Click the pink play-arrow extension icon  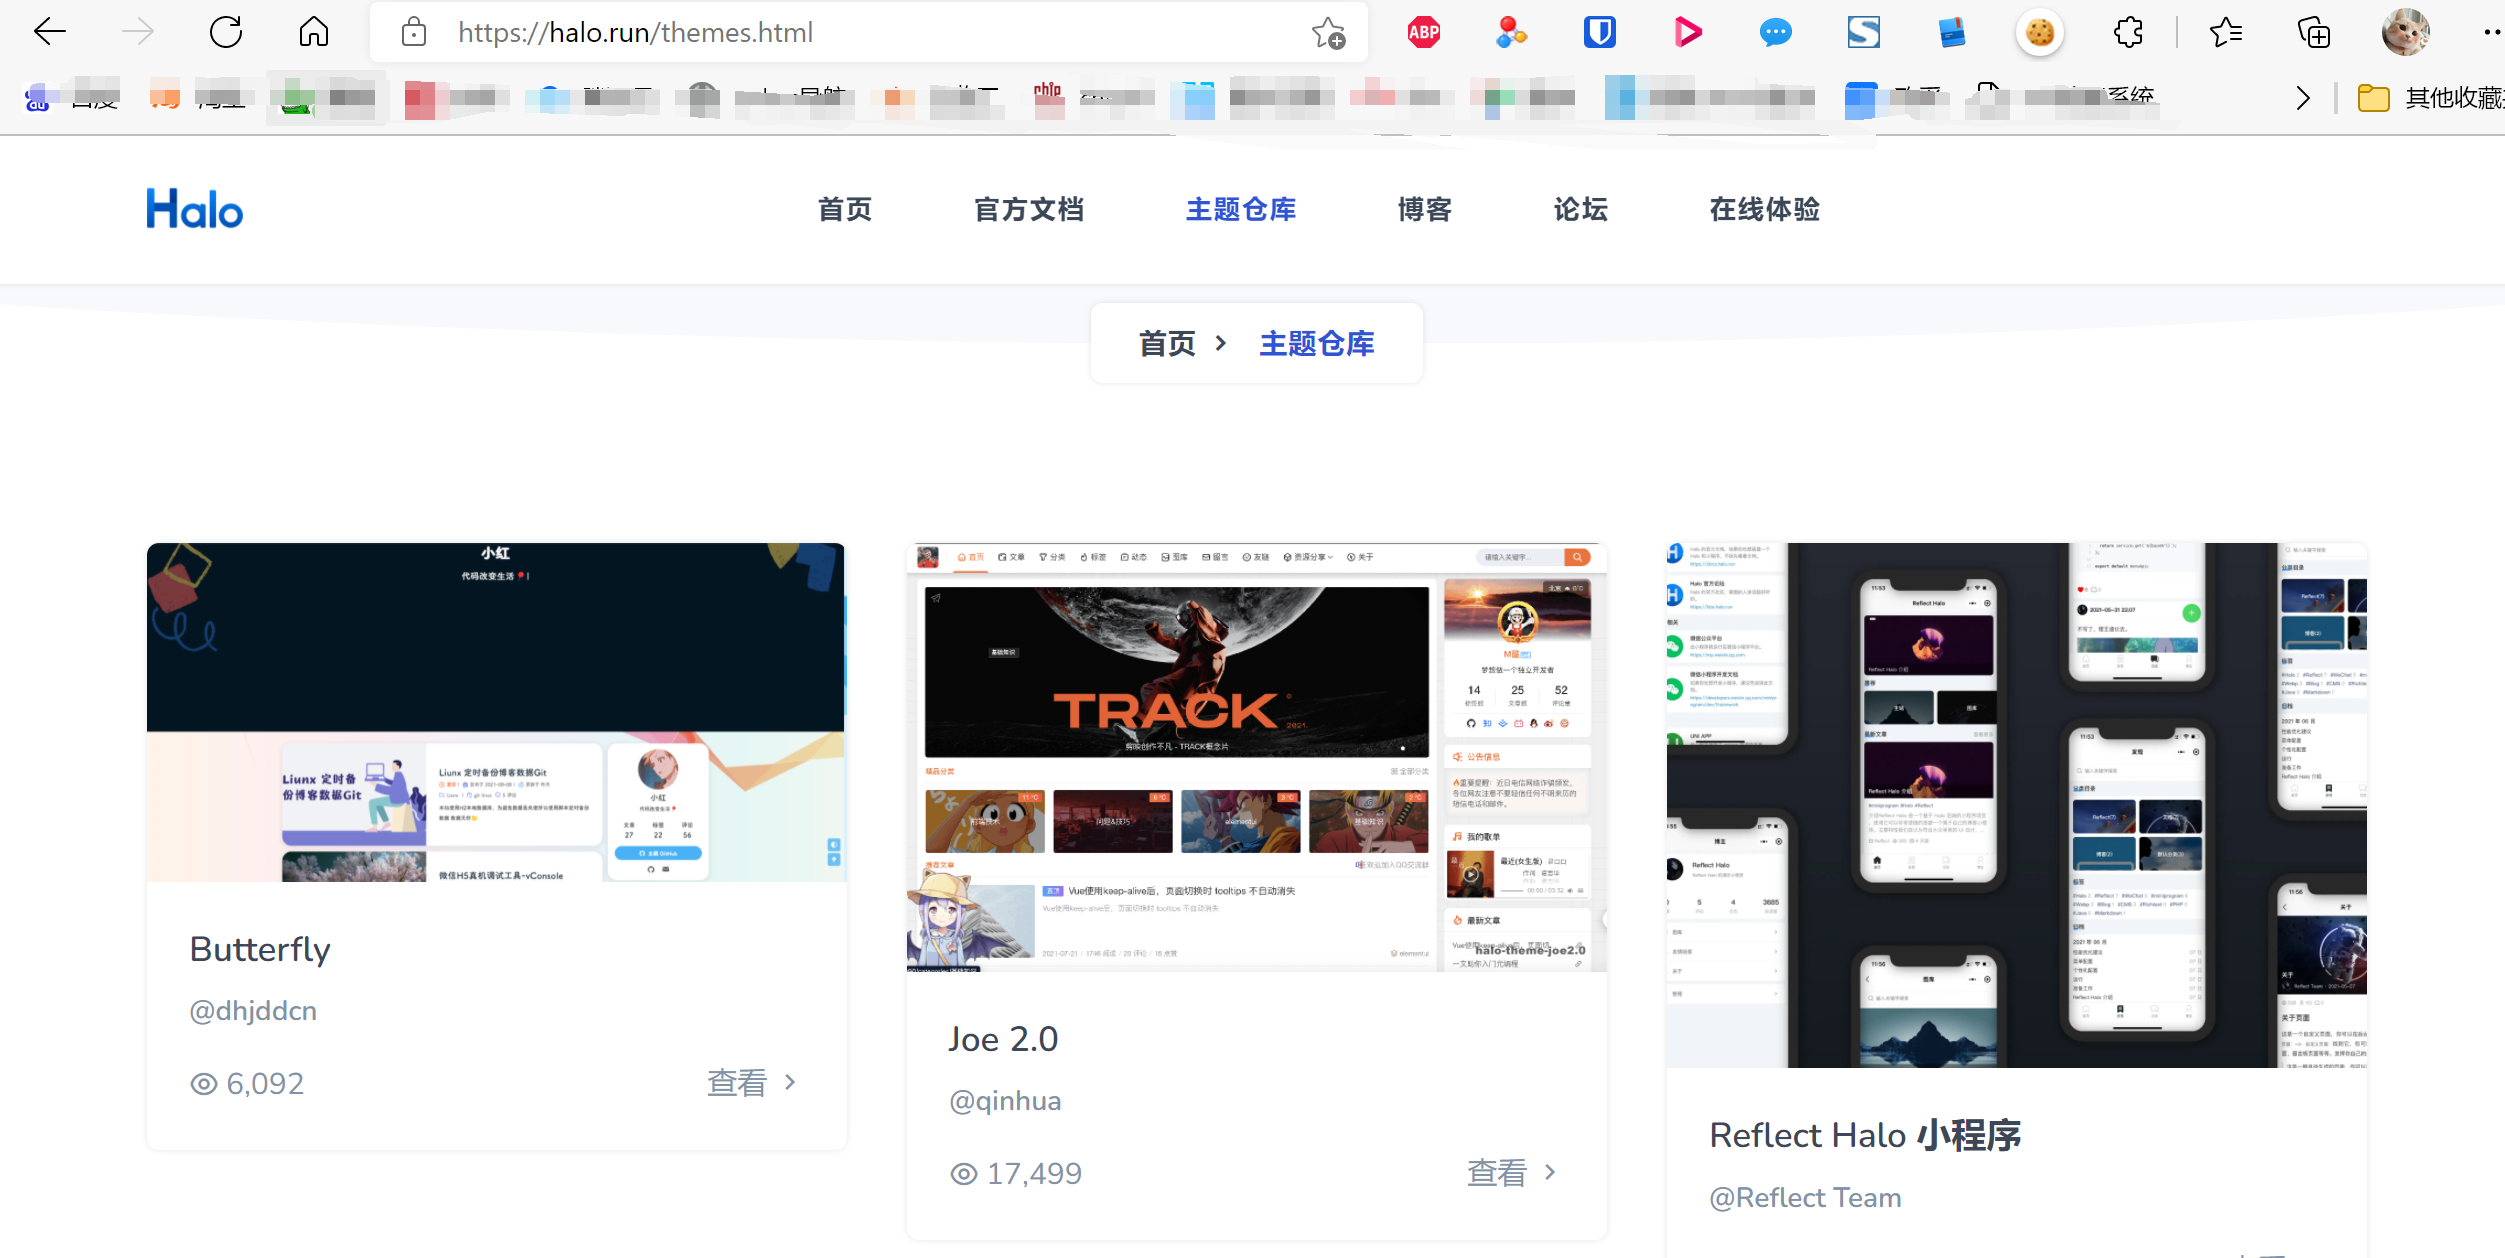point(1687,33)
